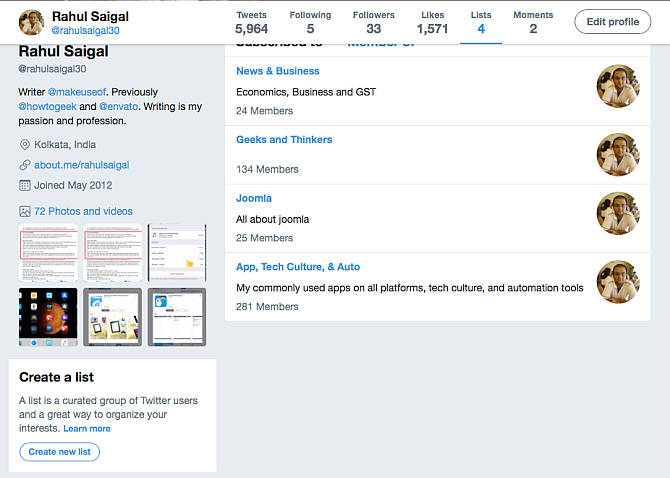Click the App, Tech Culture list avatar

coord(618,281)
